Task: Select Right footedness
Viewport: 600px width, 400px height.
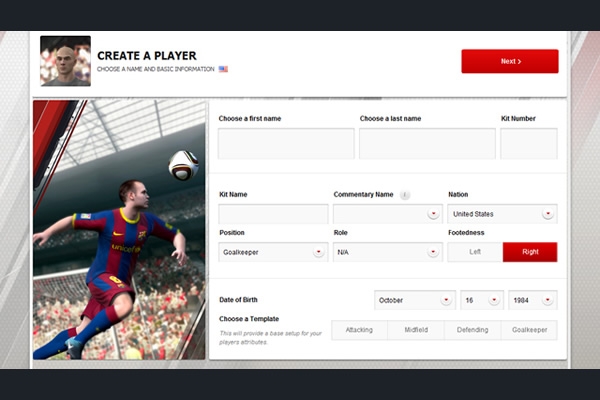Action: (530, 252)
